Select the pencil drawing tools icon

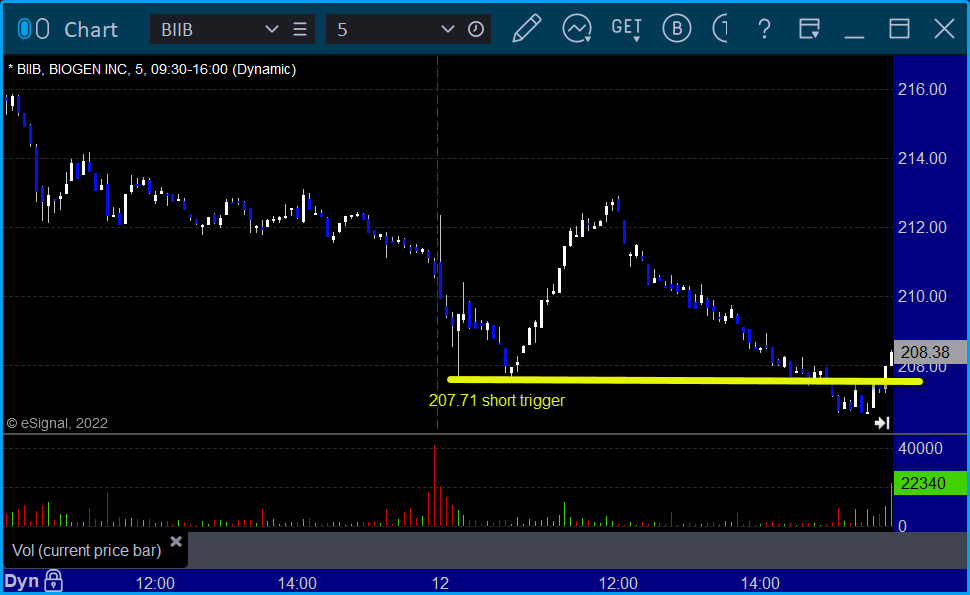pos(526,28)
